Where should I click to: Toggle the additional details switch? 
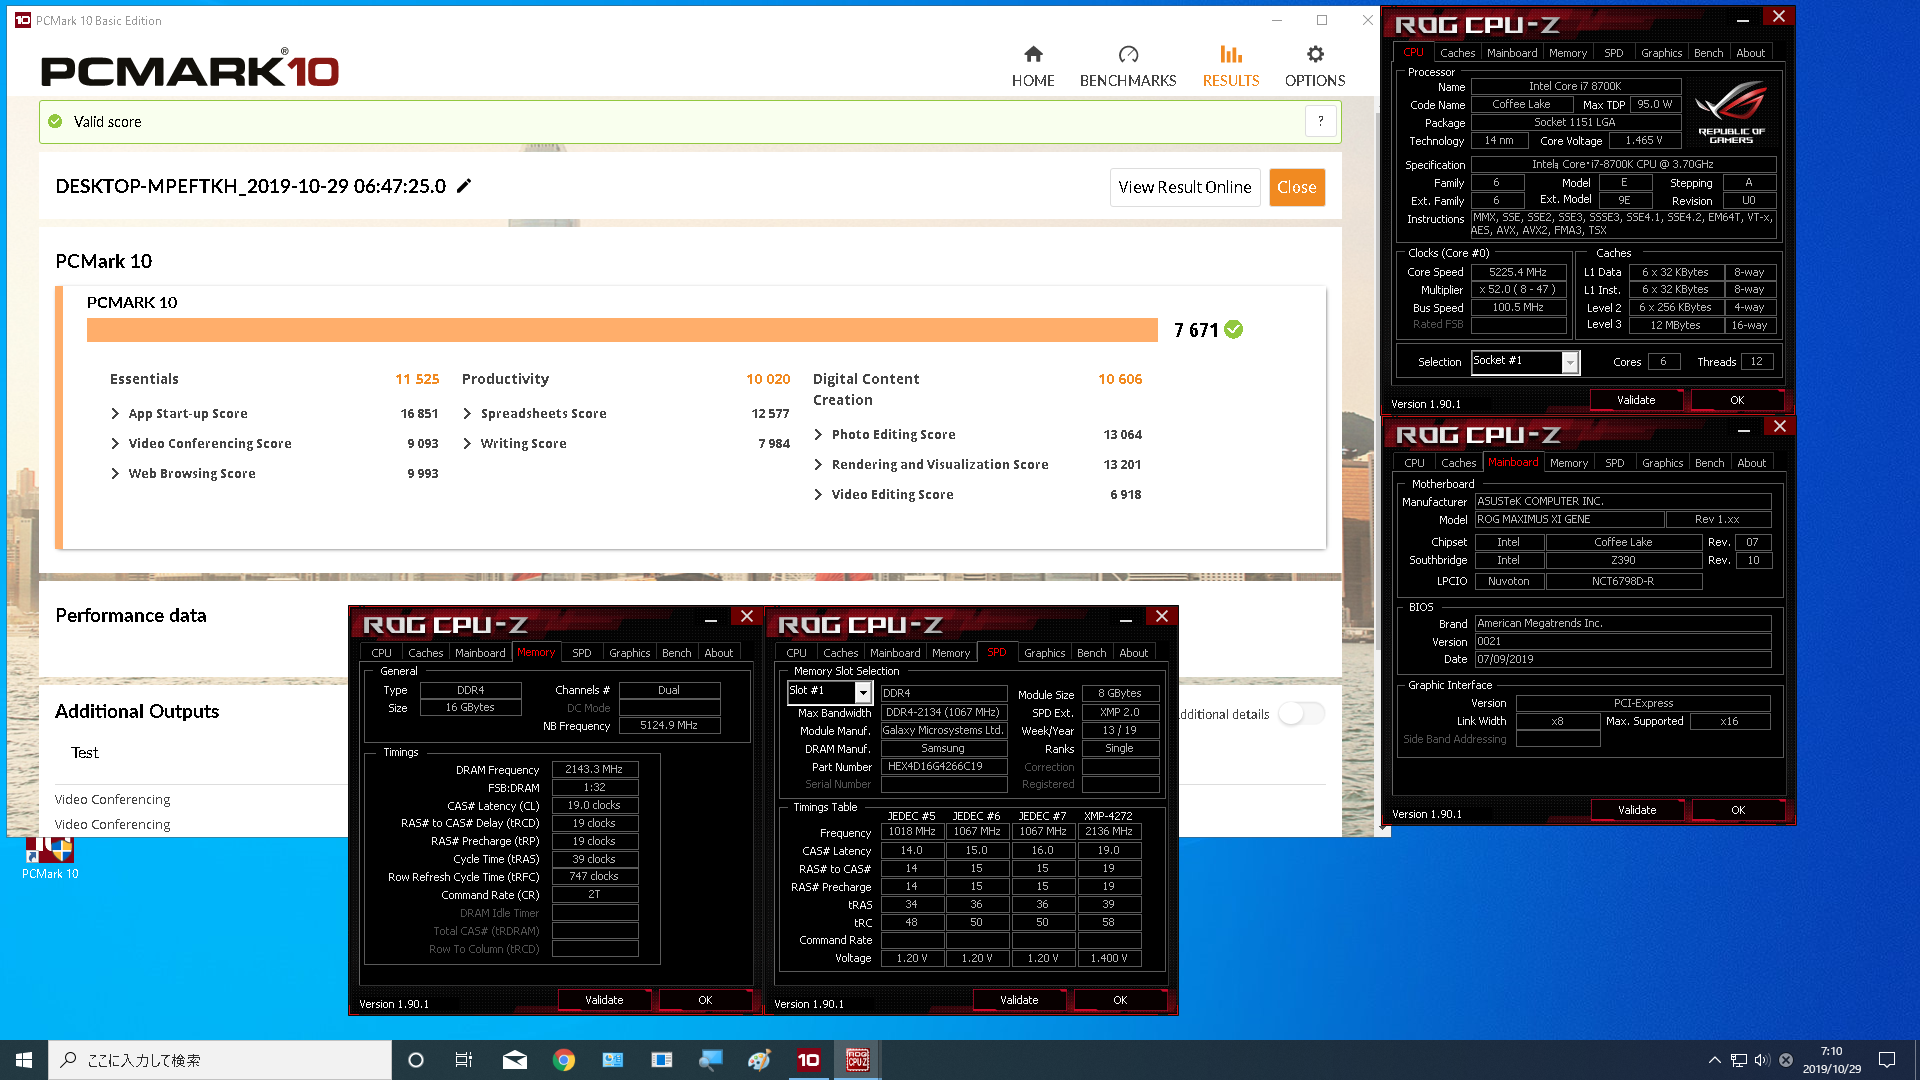(1301, 713)
